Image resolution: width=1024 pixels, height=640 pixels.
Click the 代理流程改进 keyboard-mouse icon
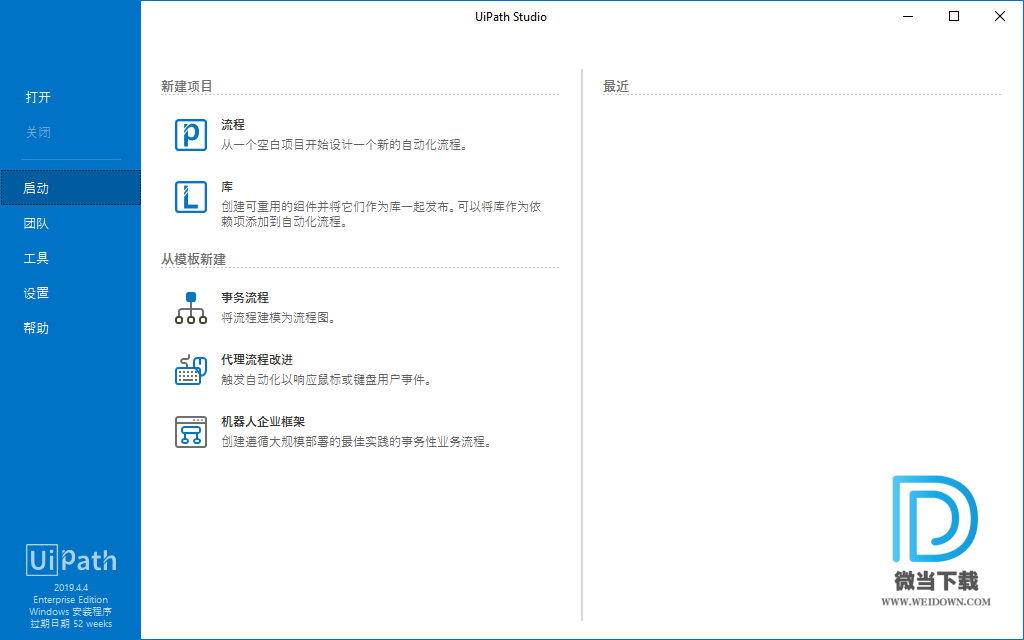[x=191, y=370]
